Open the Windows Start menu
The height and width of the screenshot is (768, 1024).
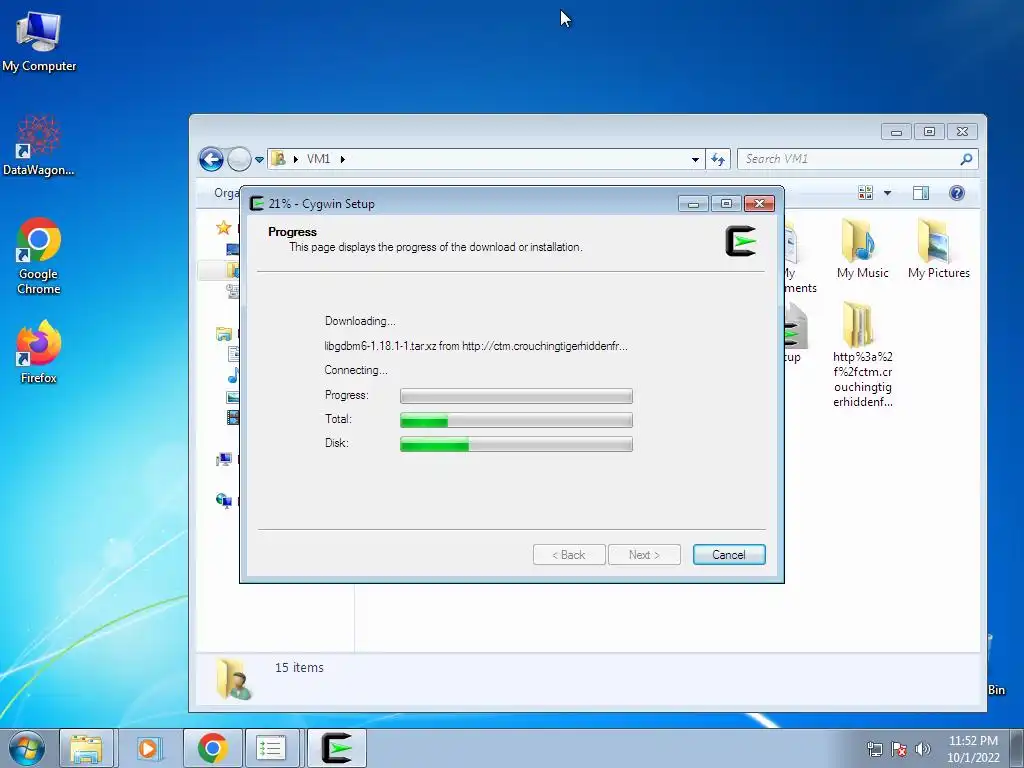[27, 748]
